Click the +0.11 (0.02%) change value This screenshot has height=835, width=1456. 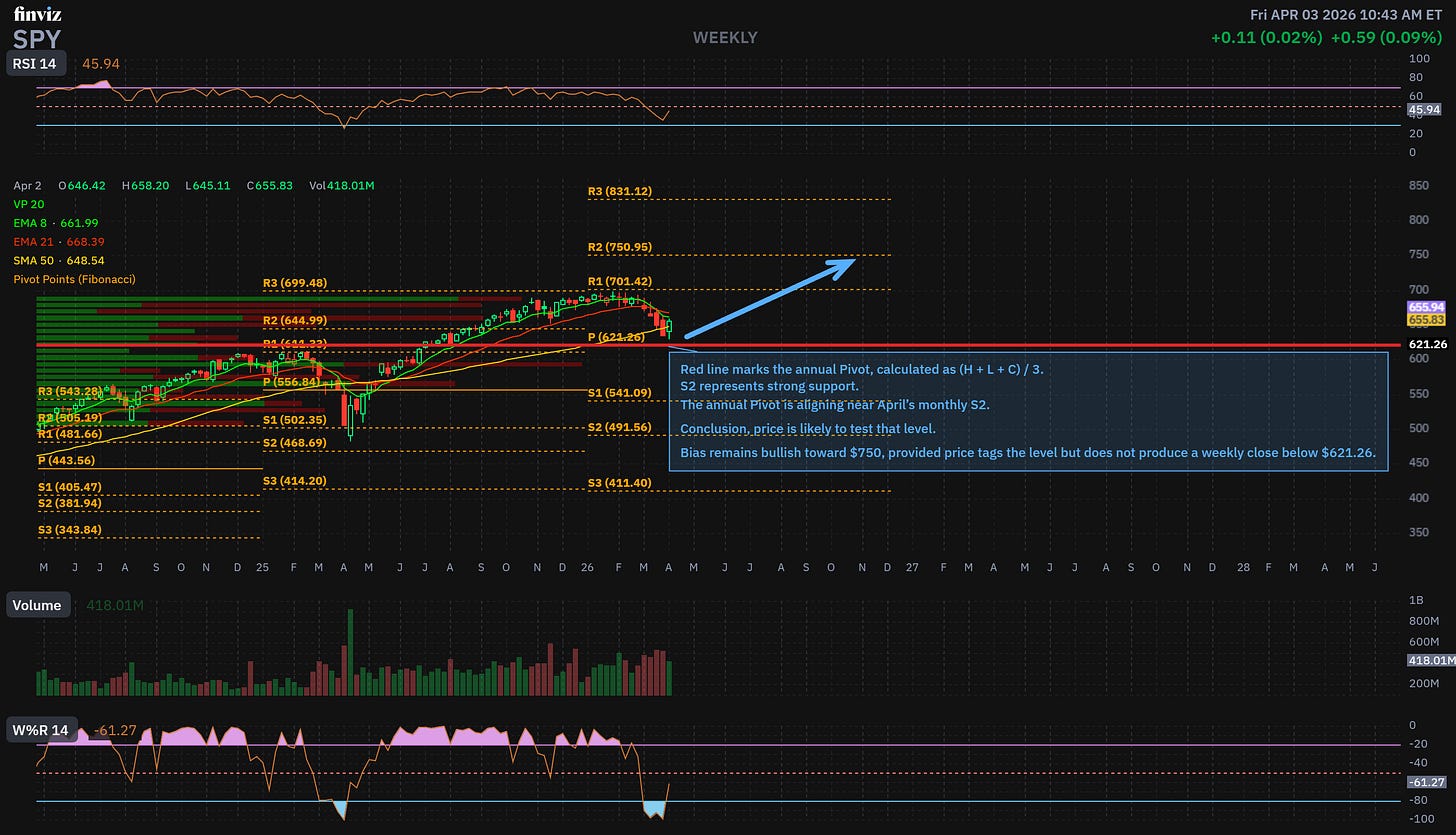point(1266,37)
